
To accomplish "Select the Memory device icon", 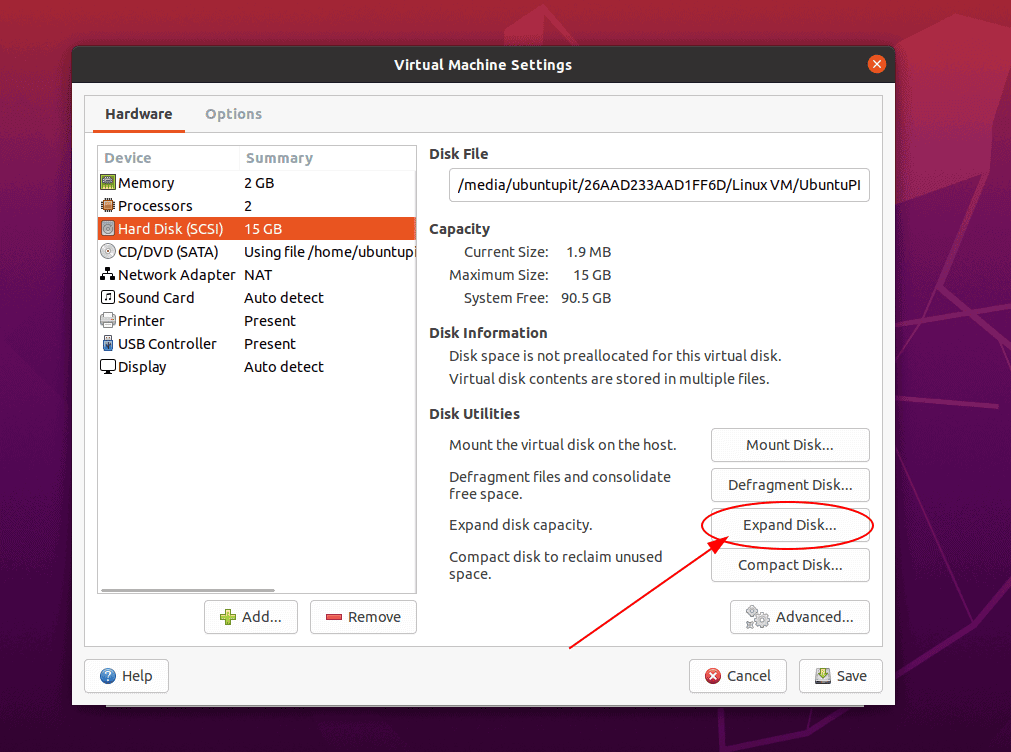I will tap(107, 182).
